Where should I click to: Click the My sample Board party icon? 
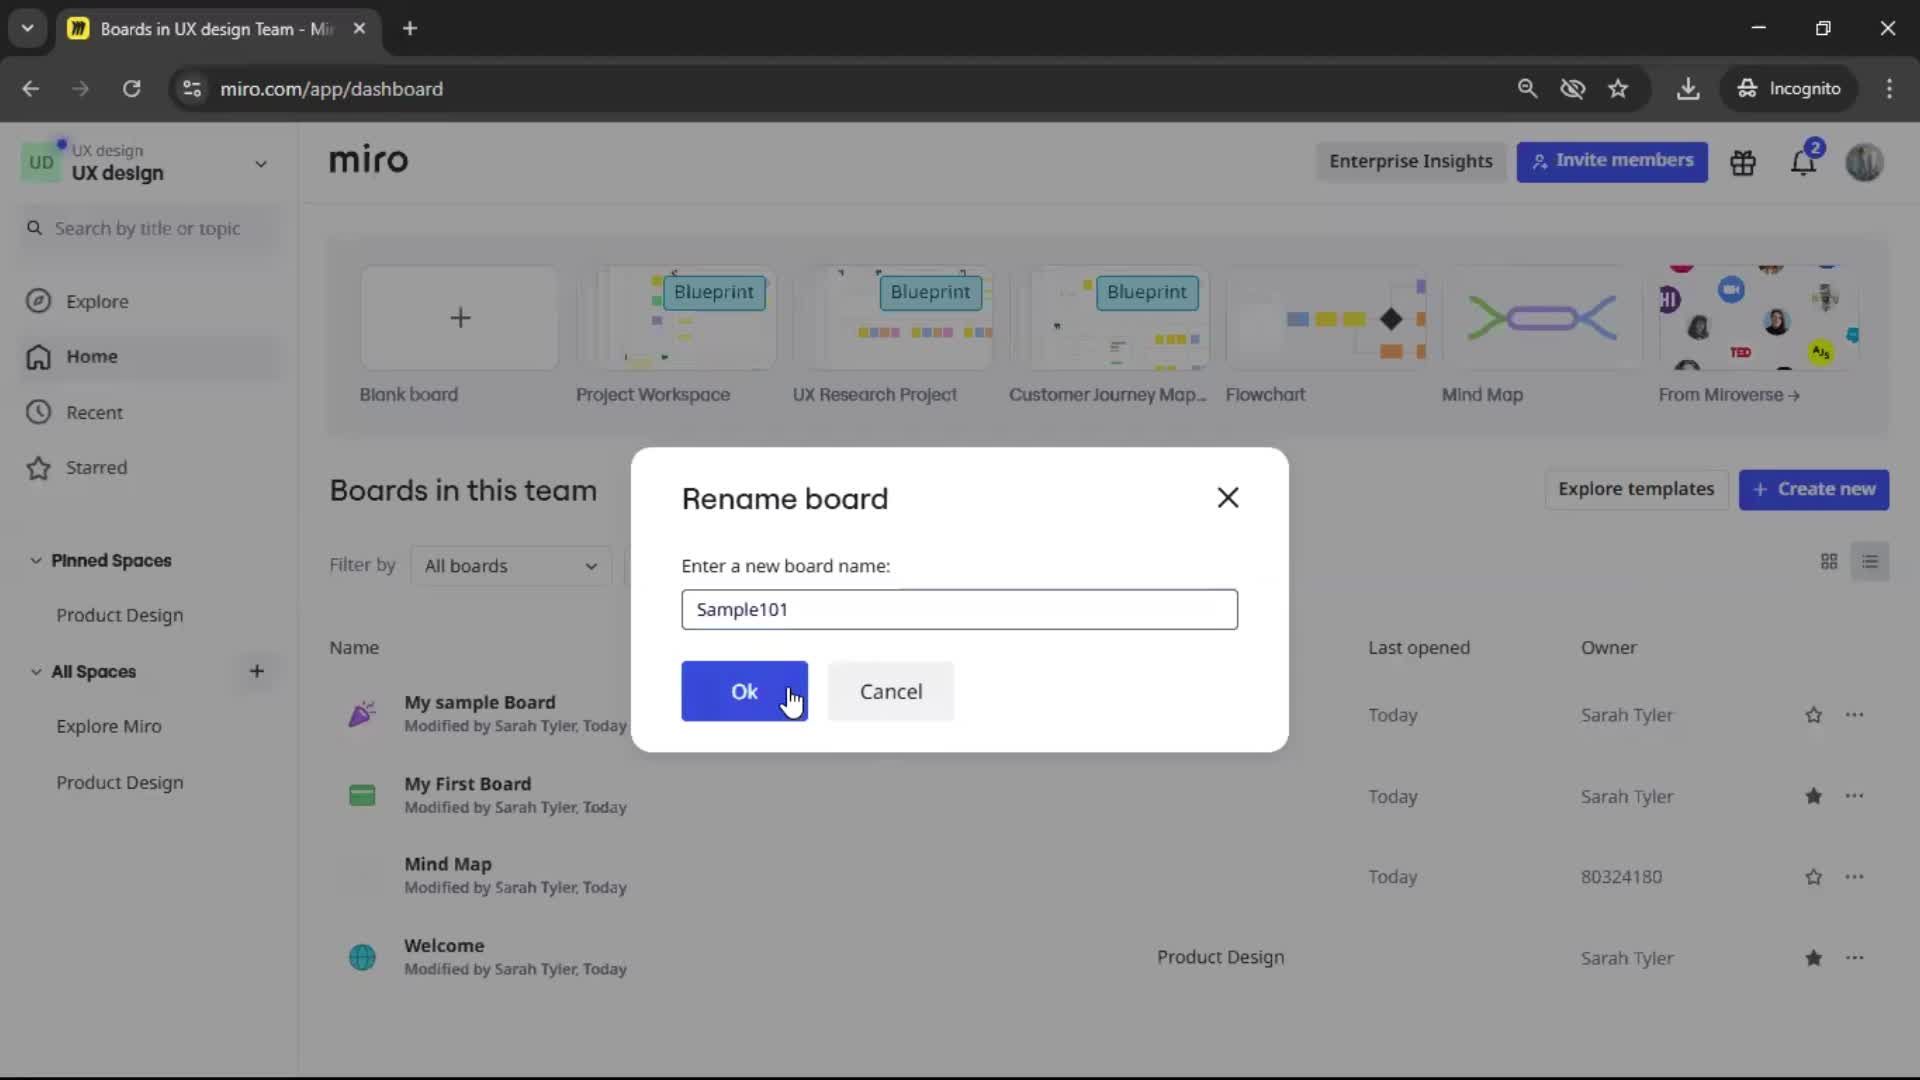pyautogui.click(x=362, y=714)
